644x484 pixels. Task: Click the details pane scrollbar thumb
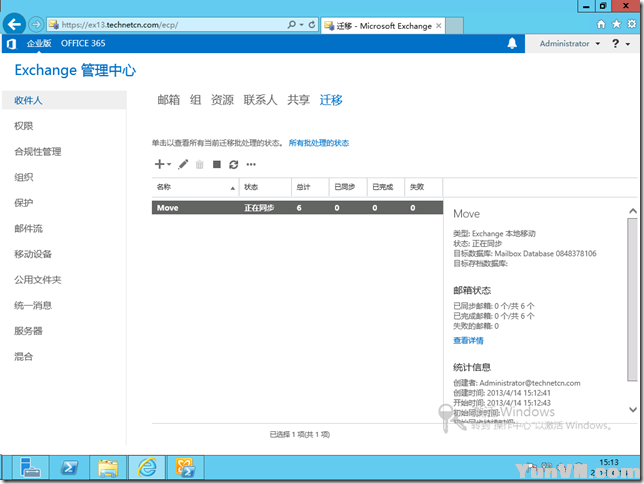click(632, 300)
